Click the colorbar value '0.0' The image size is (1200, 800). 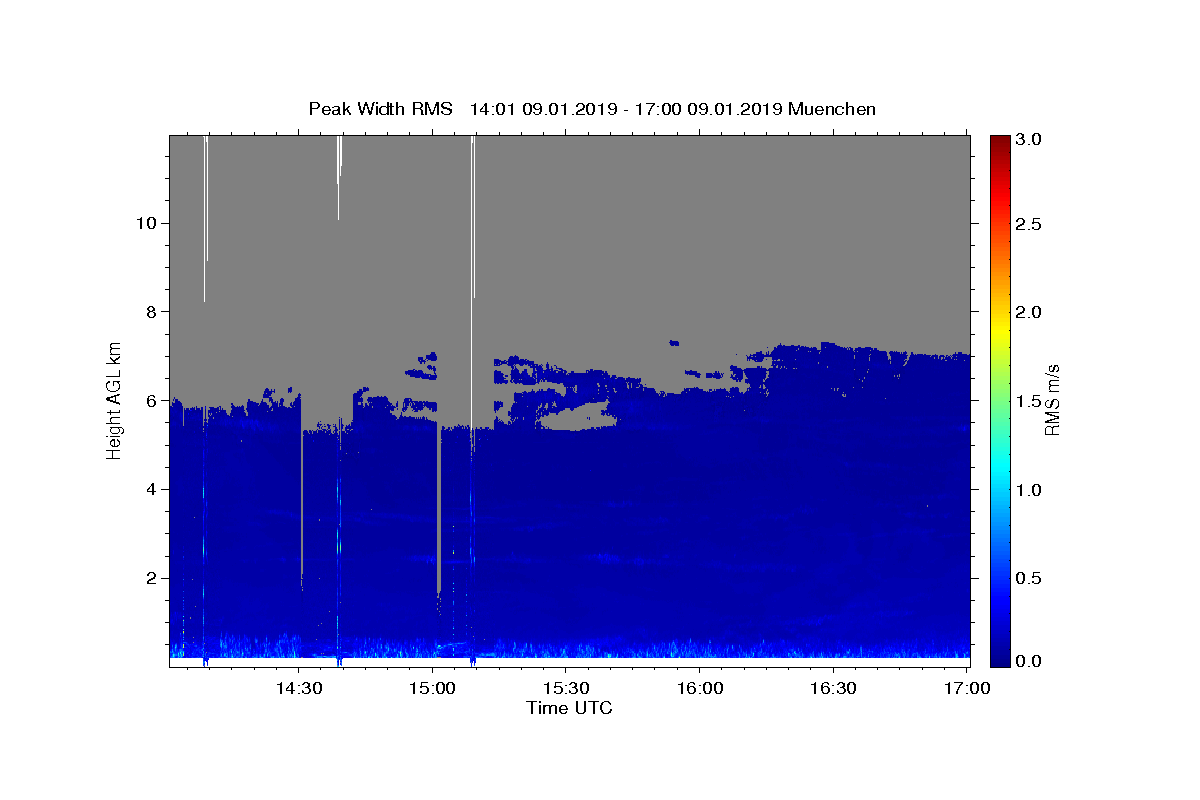coord(1029,660)
